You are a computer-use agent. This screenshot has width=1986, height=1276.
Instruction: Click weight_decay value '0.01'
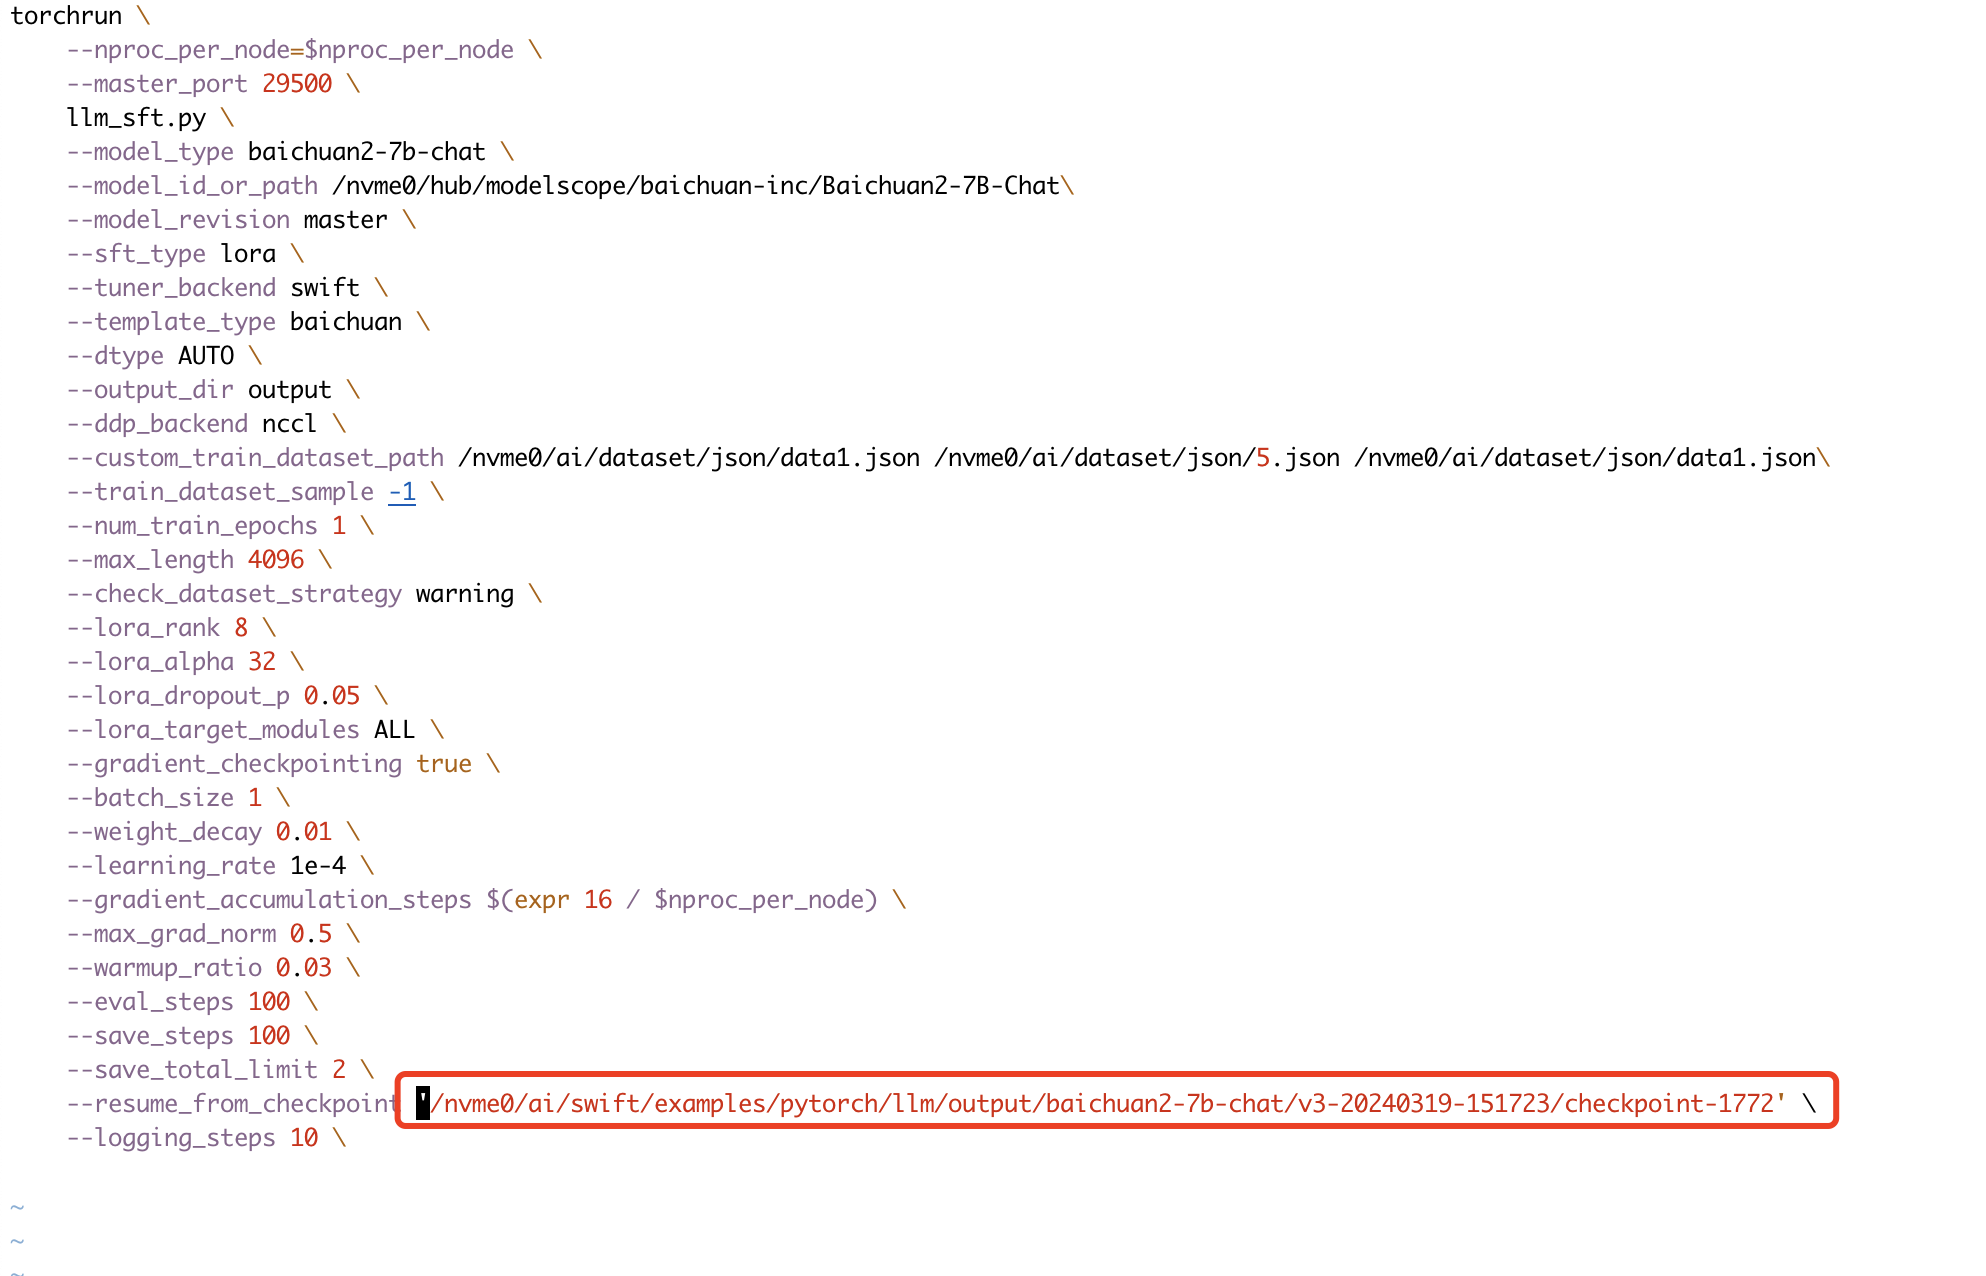pos(304,832)
